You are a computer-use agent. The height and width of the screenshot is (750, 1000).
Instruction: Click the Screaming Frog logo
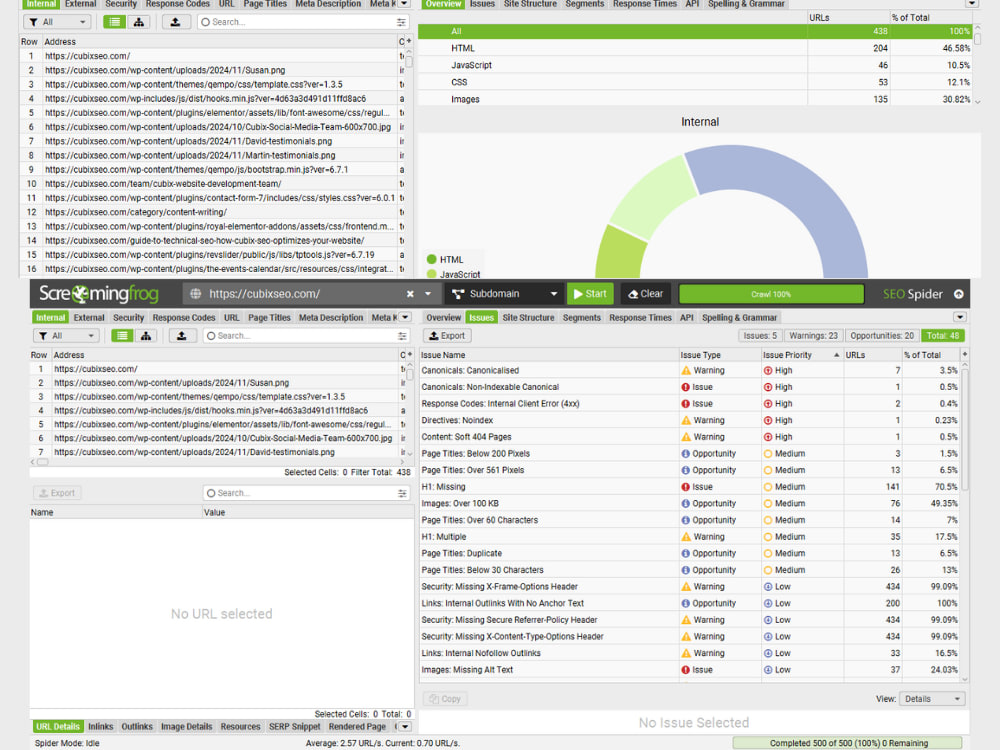99,293
